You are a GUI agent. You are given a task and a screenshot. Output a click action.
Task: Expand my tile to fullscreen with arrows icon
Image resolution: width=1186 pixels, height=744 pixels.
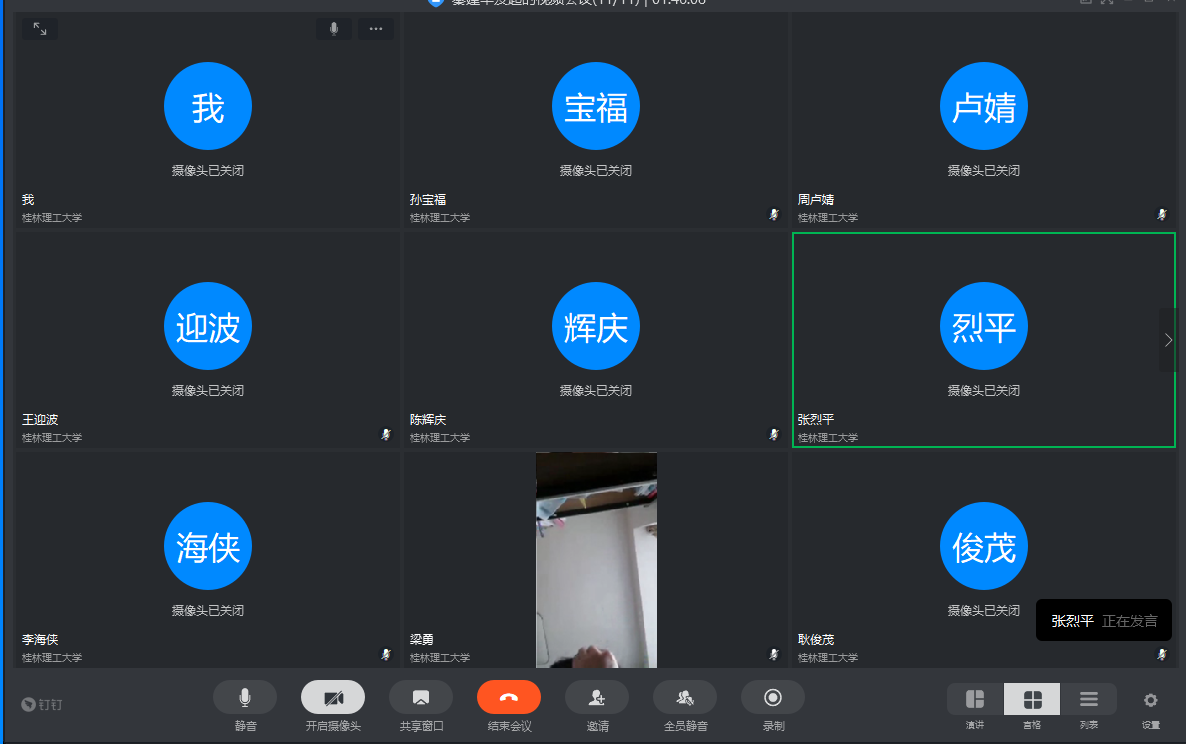coord(40,29)
